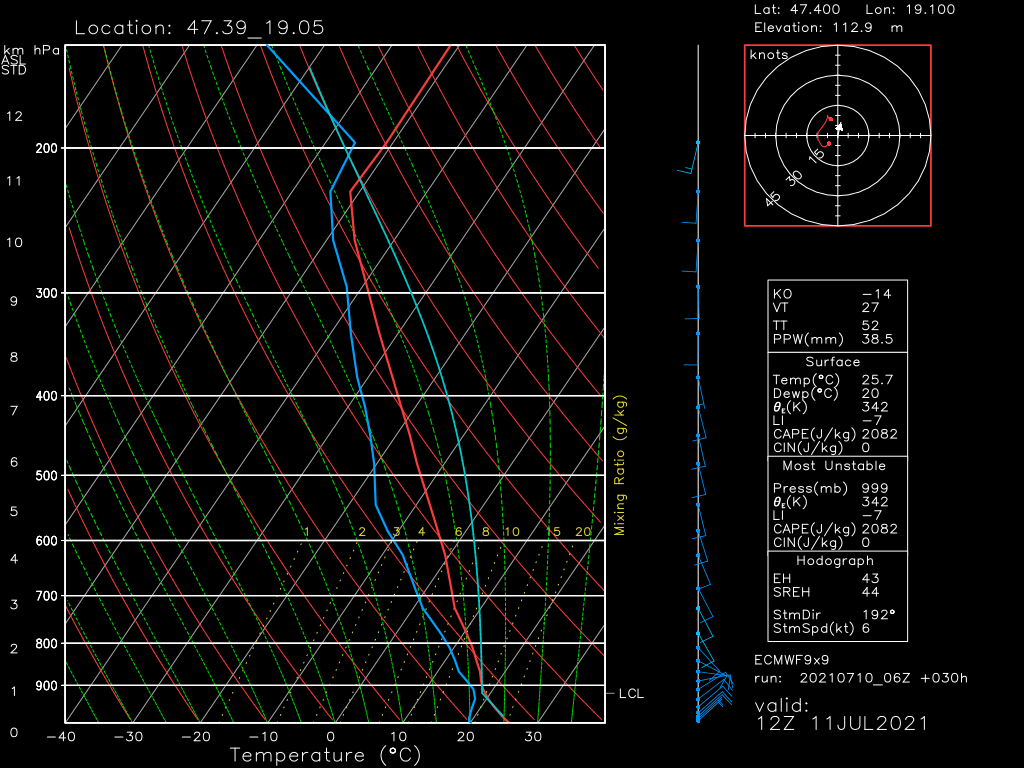This screenshot has width=1024, height=768.
Task: Click the Location title text
Action: click(x=199, y=27)
